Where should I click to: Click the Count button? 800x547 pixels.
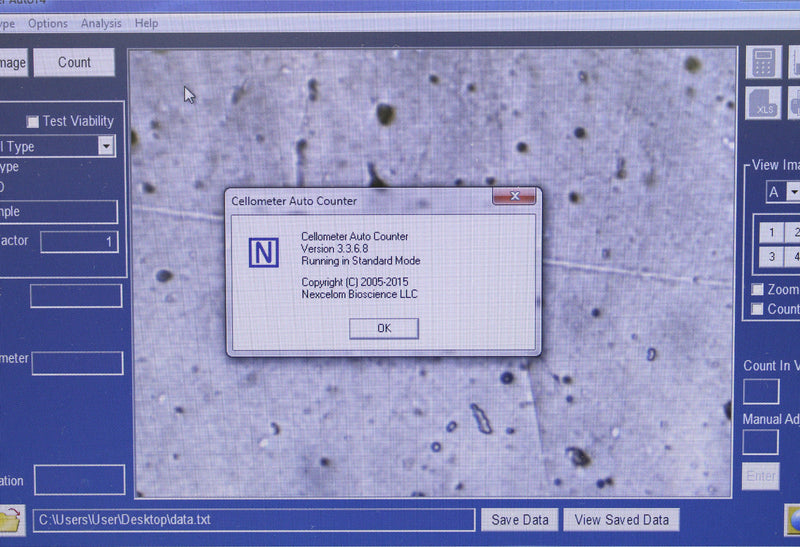pyautogui.click(x=74, y=62)
